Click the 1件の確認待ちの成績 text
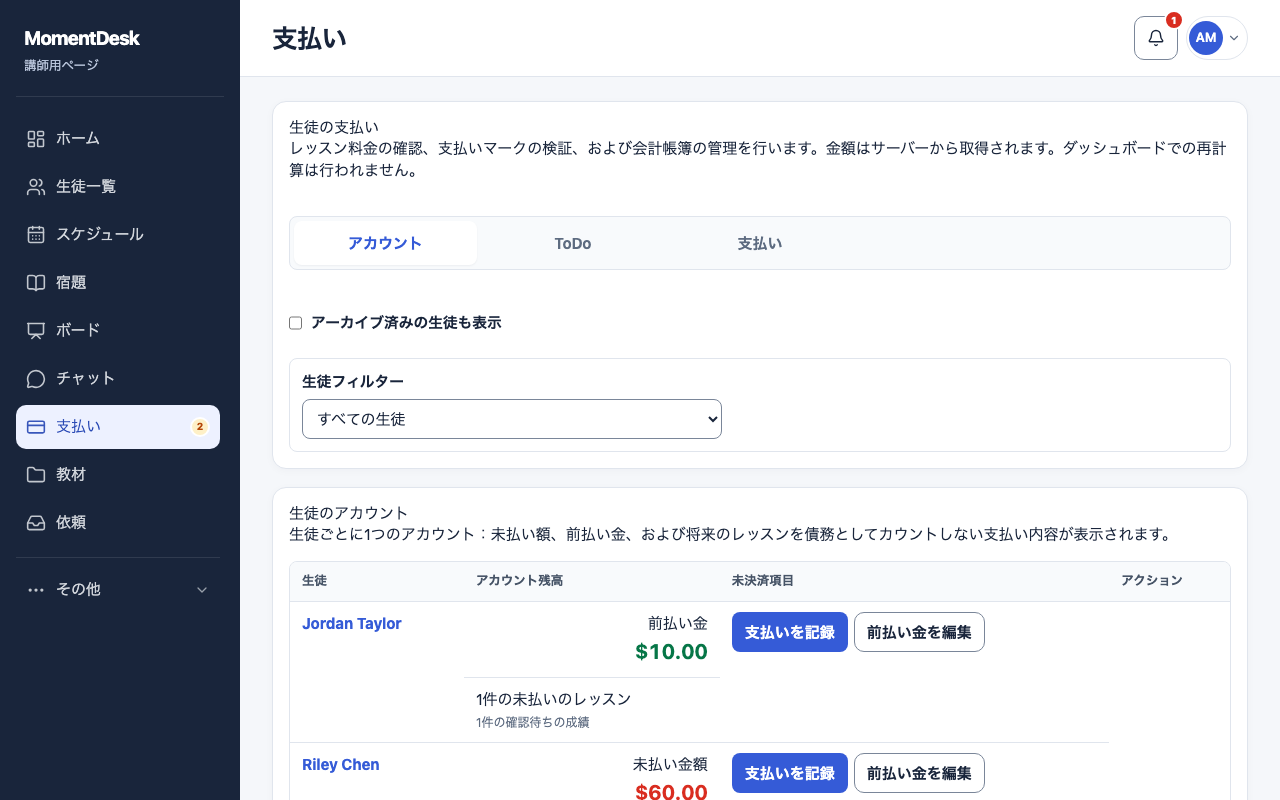 [x=533, y=722]
